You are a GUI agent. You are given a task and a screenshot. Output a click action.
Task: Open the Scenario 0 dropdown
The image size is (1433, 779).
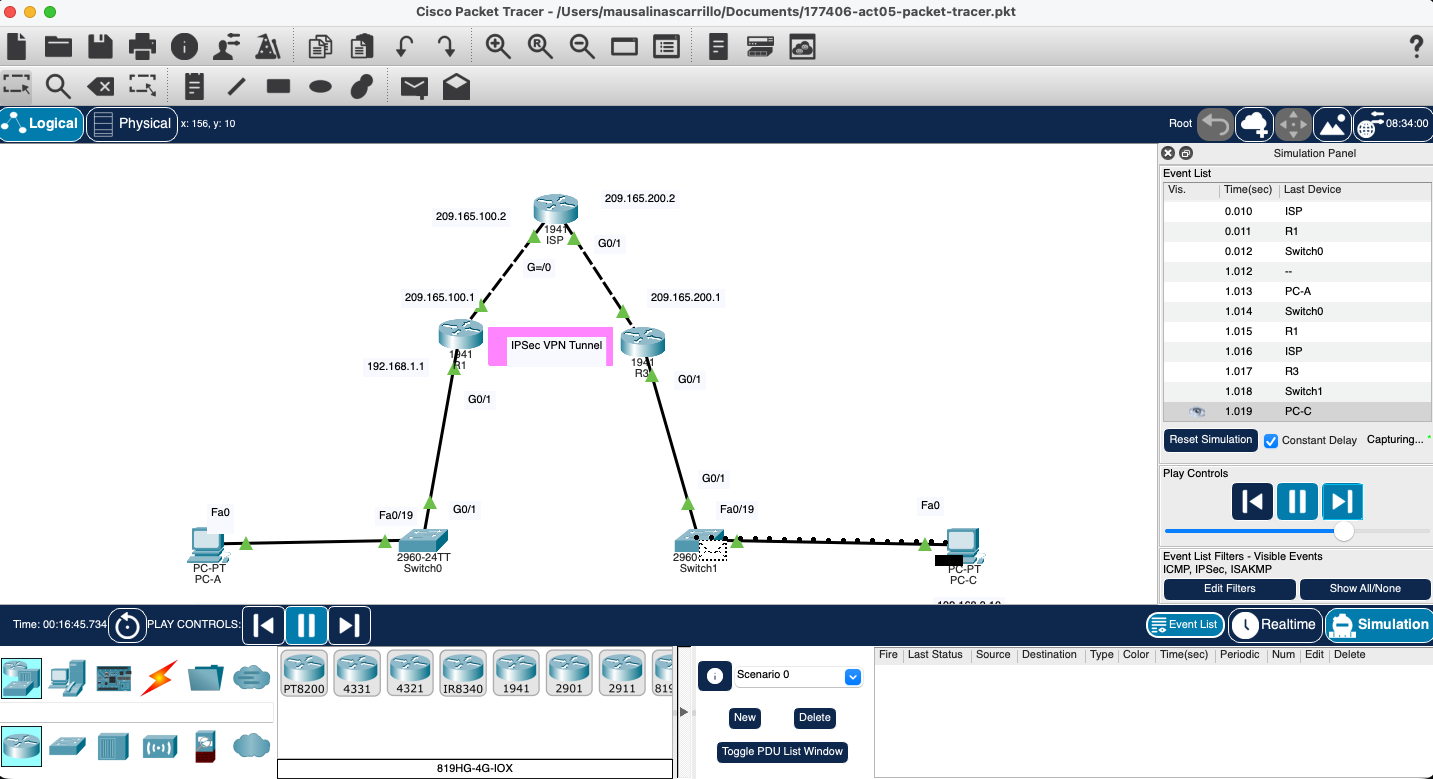(852, 677)
